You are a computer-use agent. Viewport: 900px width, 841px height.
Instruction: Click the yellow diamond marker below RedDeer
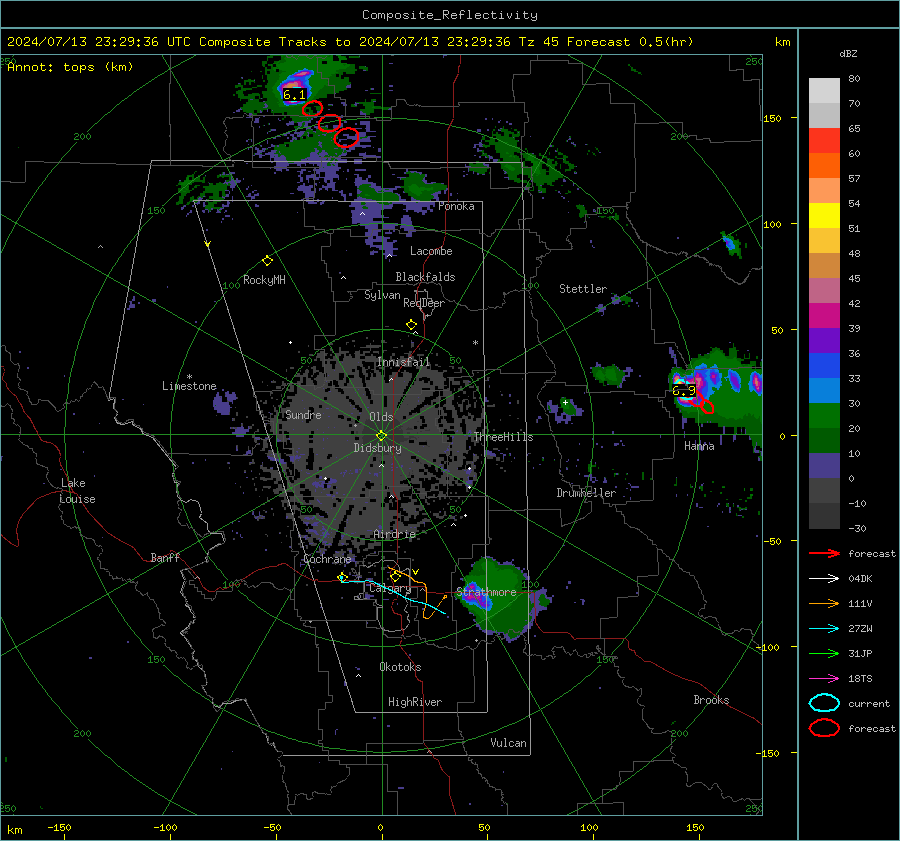coord(411,325)
